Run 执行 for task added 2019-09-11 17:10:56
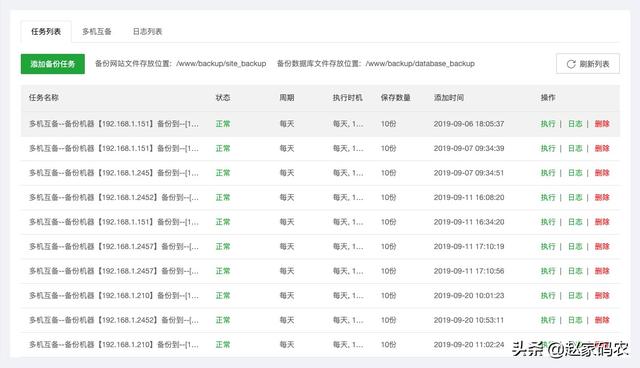 (548, 271)
